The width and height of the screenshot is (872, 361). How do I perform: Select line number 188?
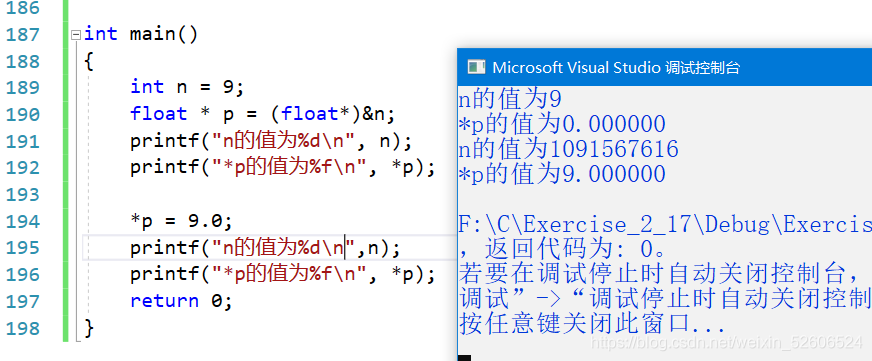pyautogui.click(x=22, y=61)
